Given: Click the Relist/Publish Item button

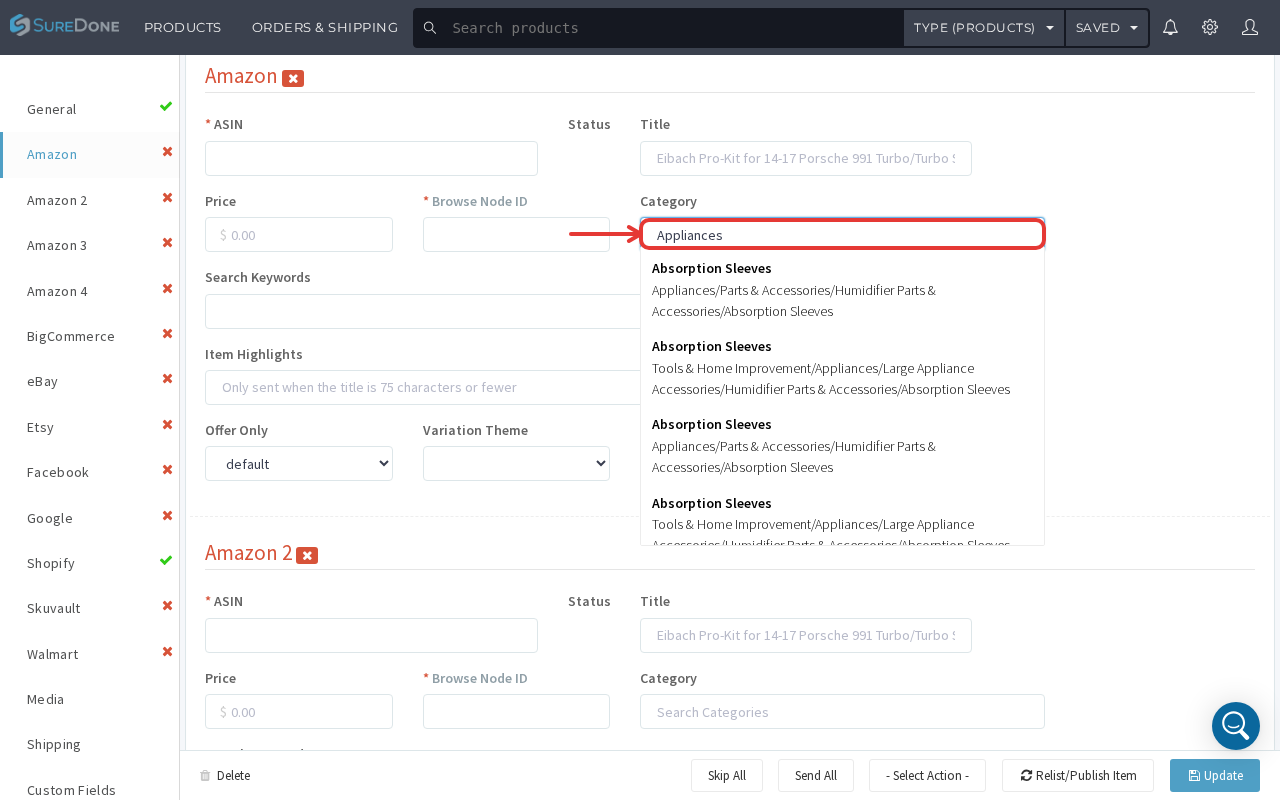Looking at the screenshot, I should tap(1078, 776).
